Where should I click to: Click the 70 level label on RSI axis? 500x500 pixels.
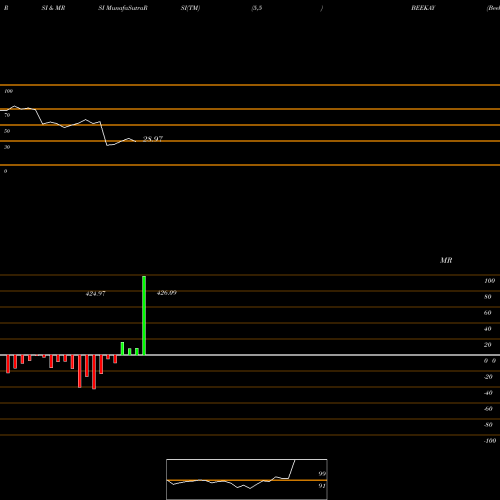click(7, 115)
